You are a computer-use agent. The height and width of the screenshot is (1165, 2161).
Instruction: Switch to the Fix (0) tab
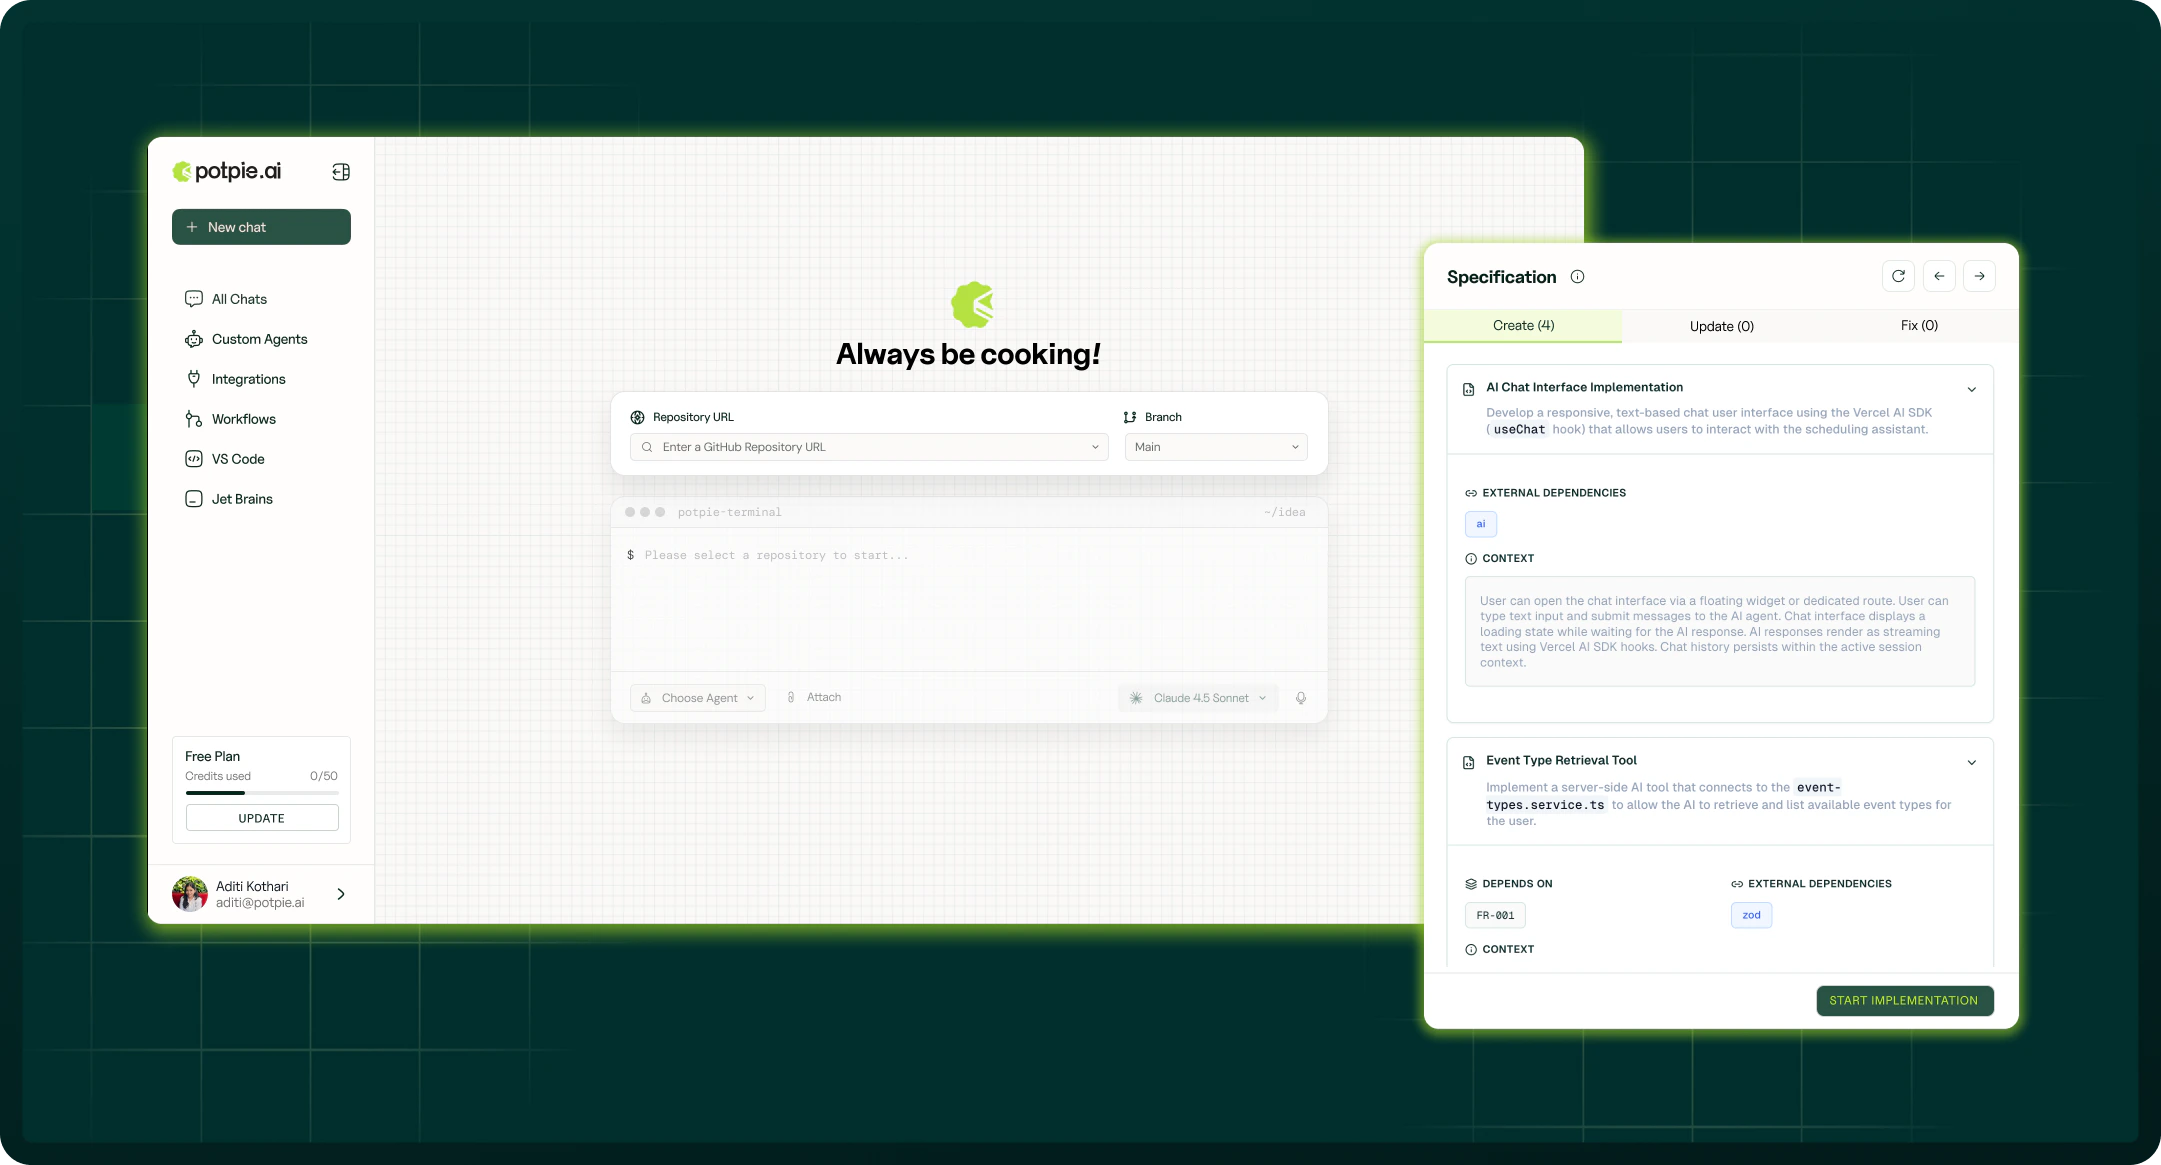[1918, 326]
